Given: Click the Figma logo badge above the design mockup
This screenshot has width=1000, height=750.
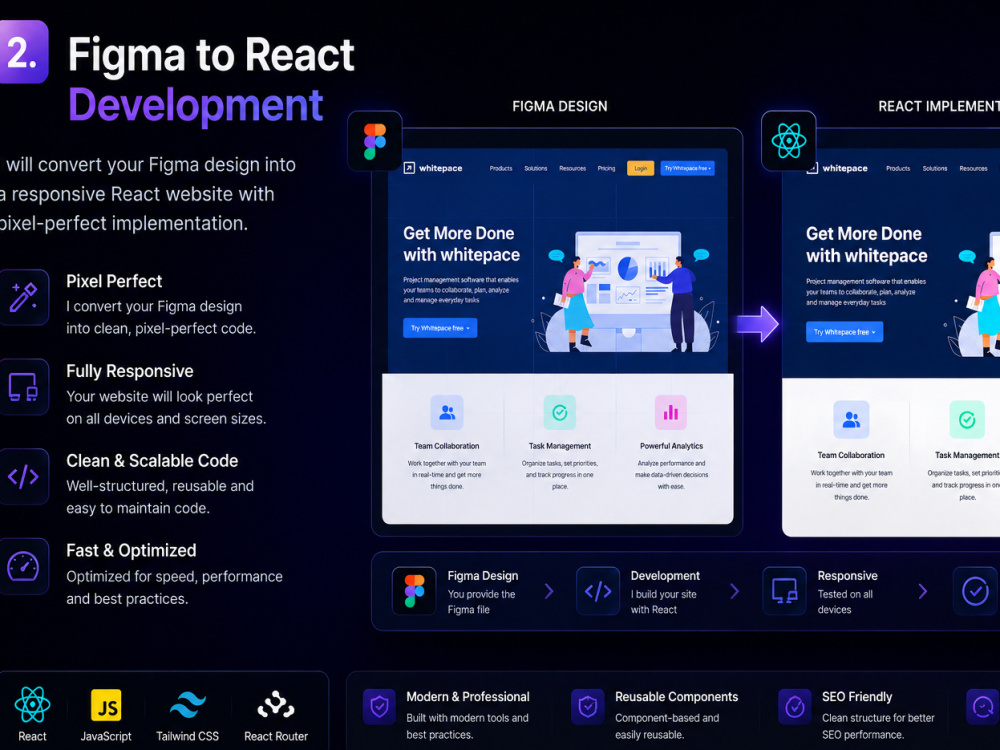Looking at the screenshot, I should click(x=375, y=141).
